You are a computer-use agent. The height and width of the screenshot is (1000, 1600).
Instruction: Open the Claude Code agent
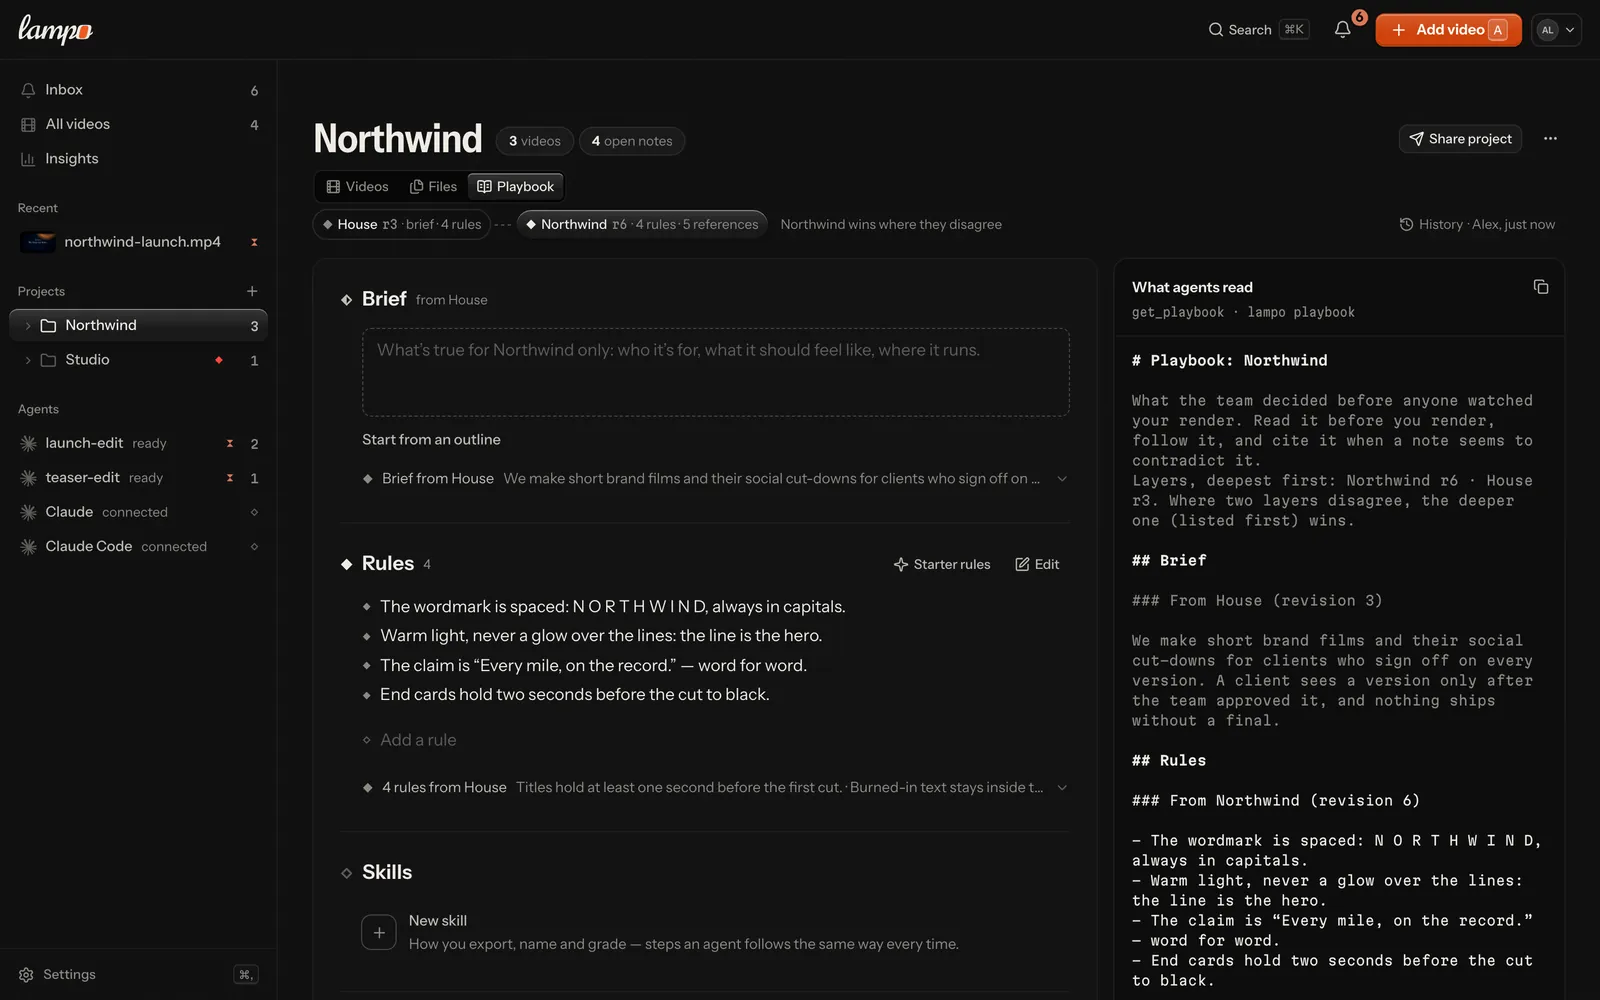click(139, 546)
